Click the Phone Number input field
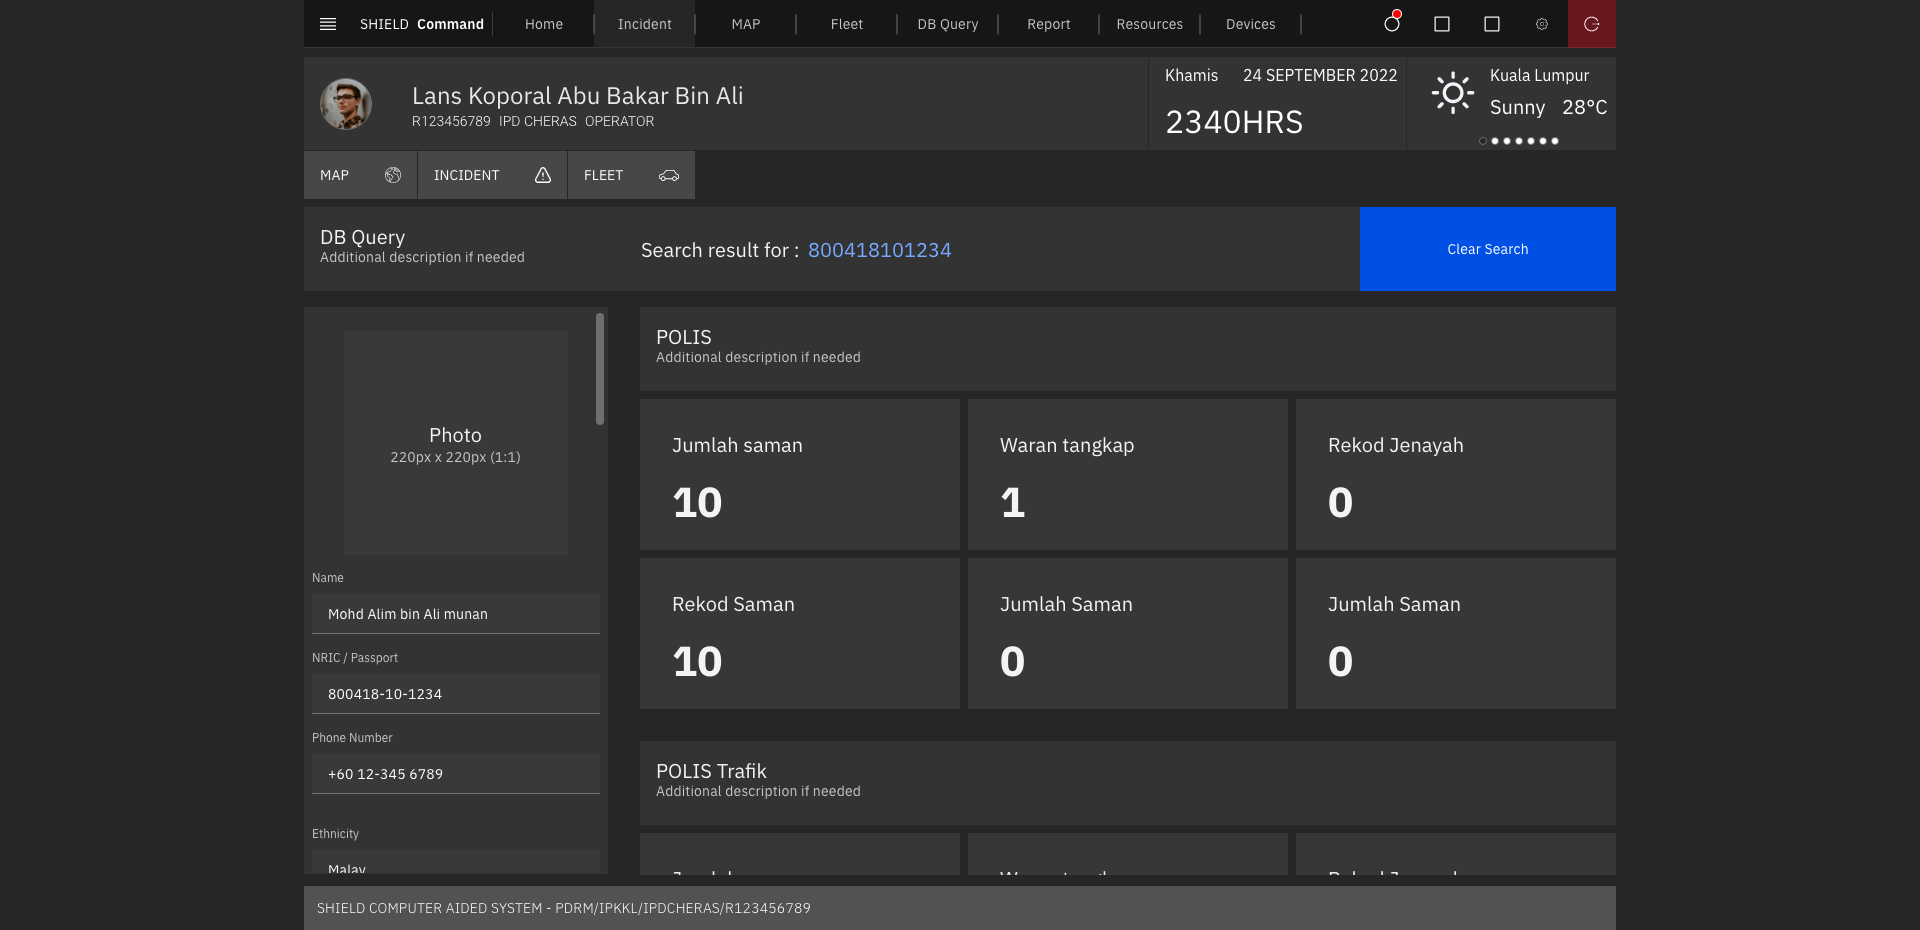Screen dimensions: 1920x930 tap(456, 774)
